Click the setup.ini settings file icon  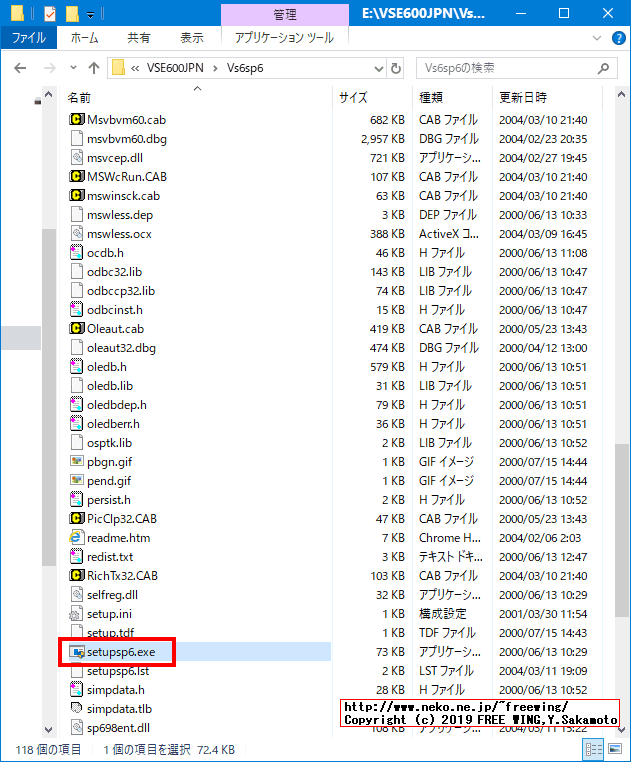(x=76, y=614)
